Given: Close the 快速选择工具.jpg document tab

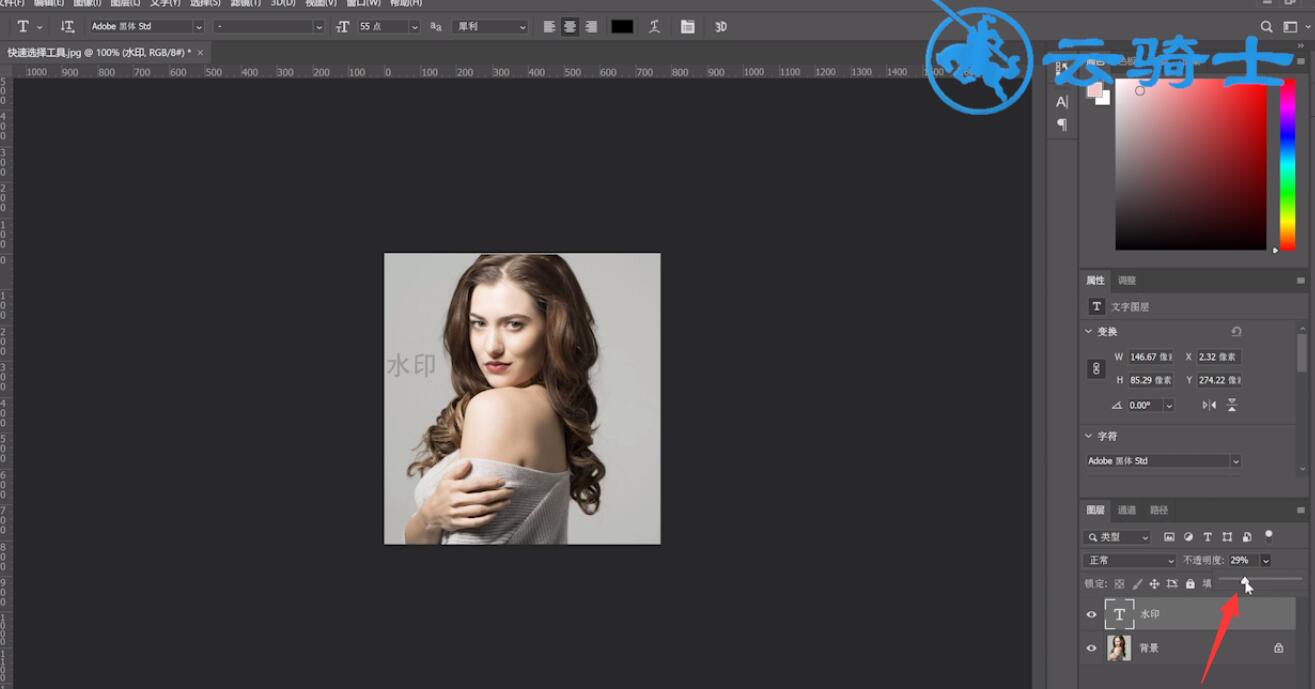Looking at the screenshot, I should point(201,52).
